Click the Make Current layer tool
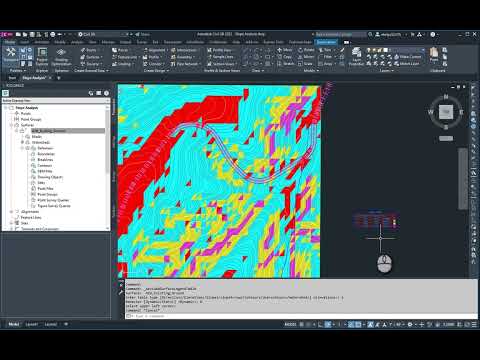Viewport: 480px width, 360px height. [x=407, y=57]
